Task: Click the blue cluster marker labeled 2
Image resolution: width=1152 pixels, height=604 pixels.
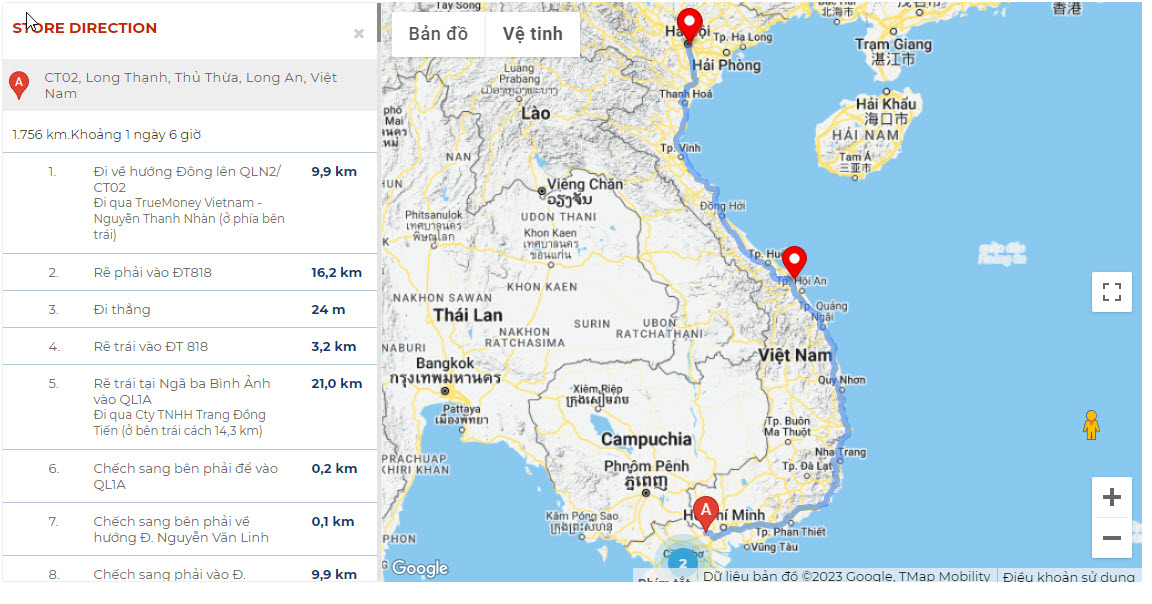Action: (682, 563)
